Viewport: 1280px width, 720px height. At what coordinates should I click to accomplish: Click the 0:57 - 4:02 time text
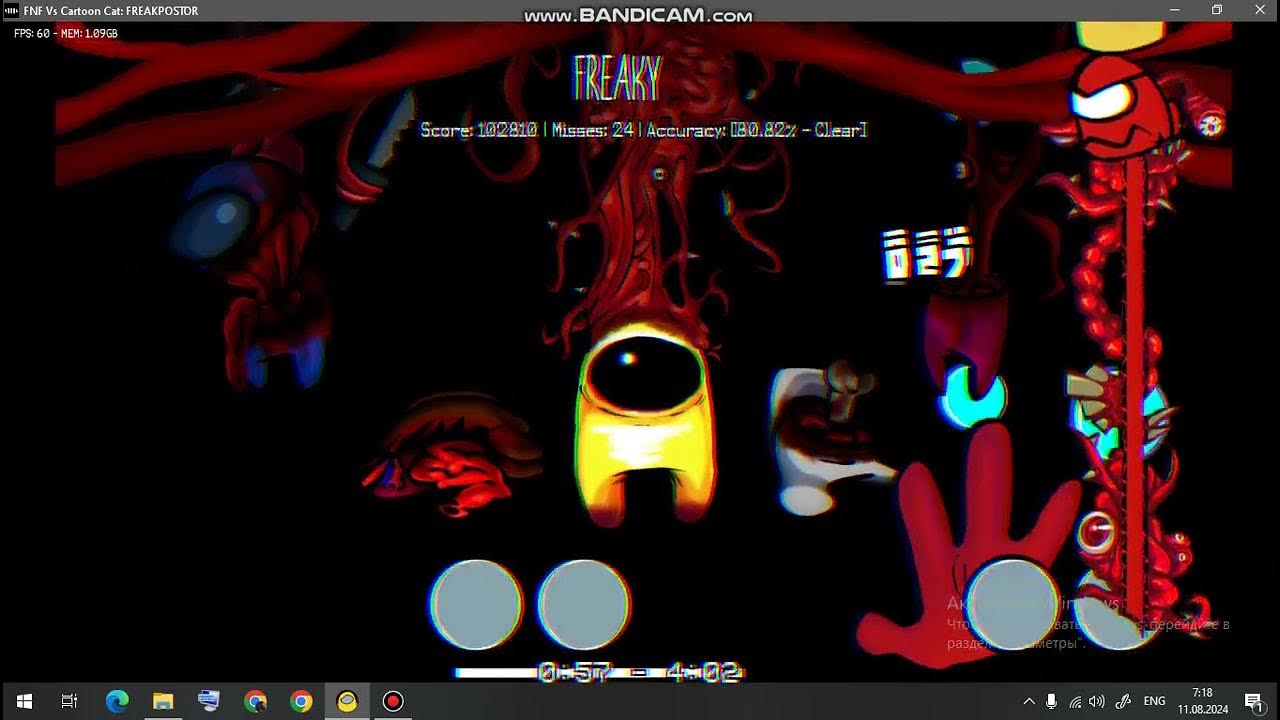tap(640, 672)
